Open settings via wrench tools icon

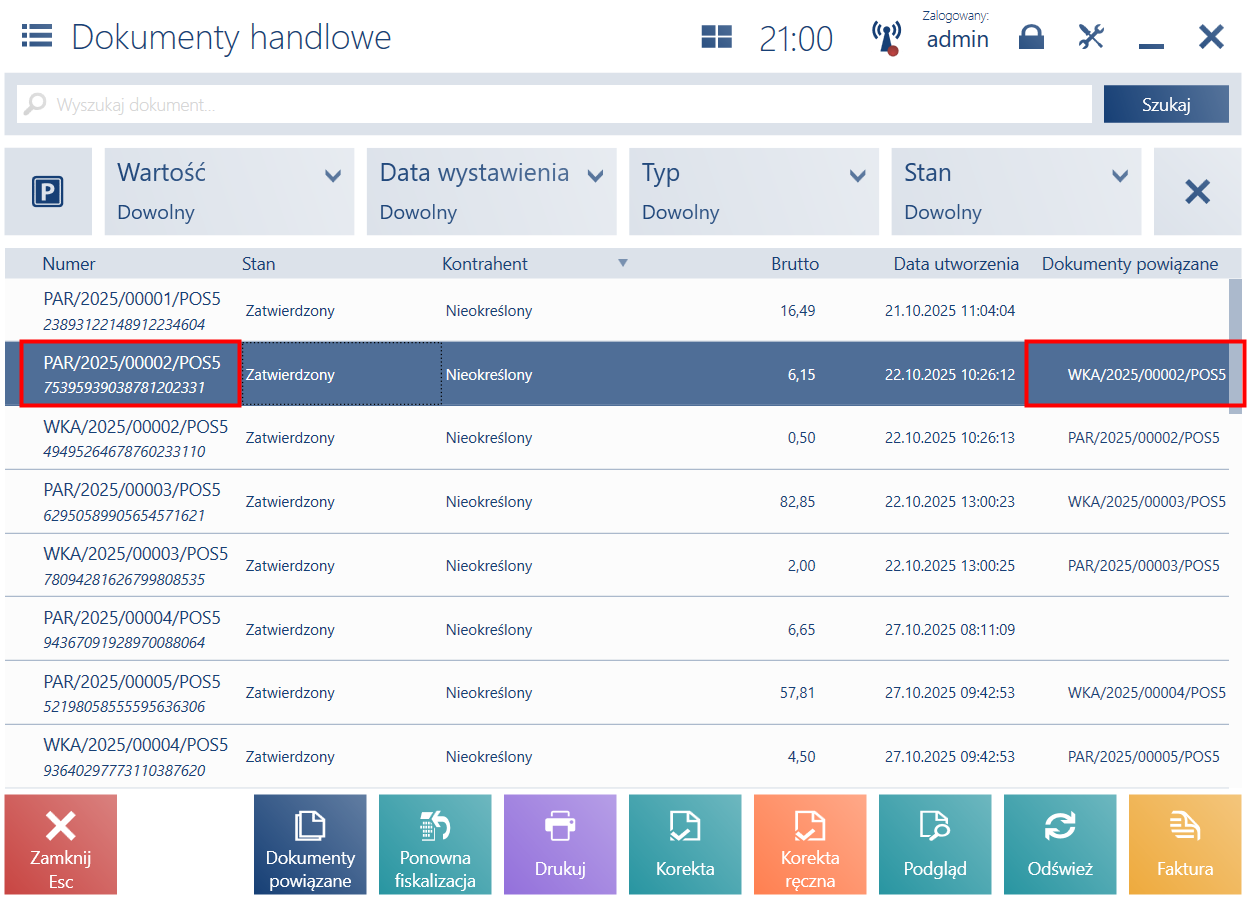(1091, 38)
